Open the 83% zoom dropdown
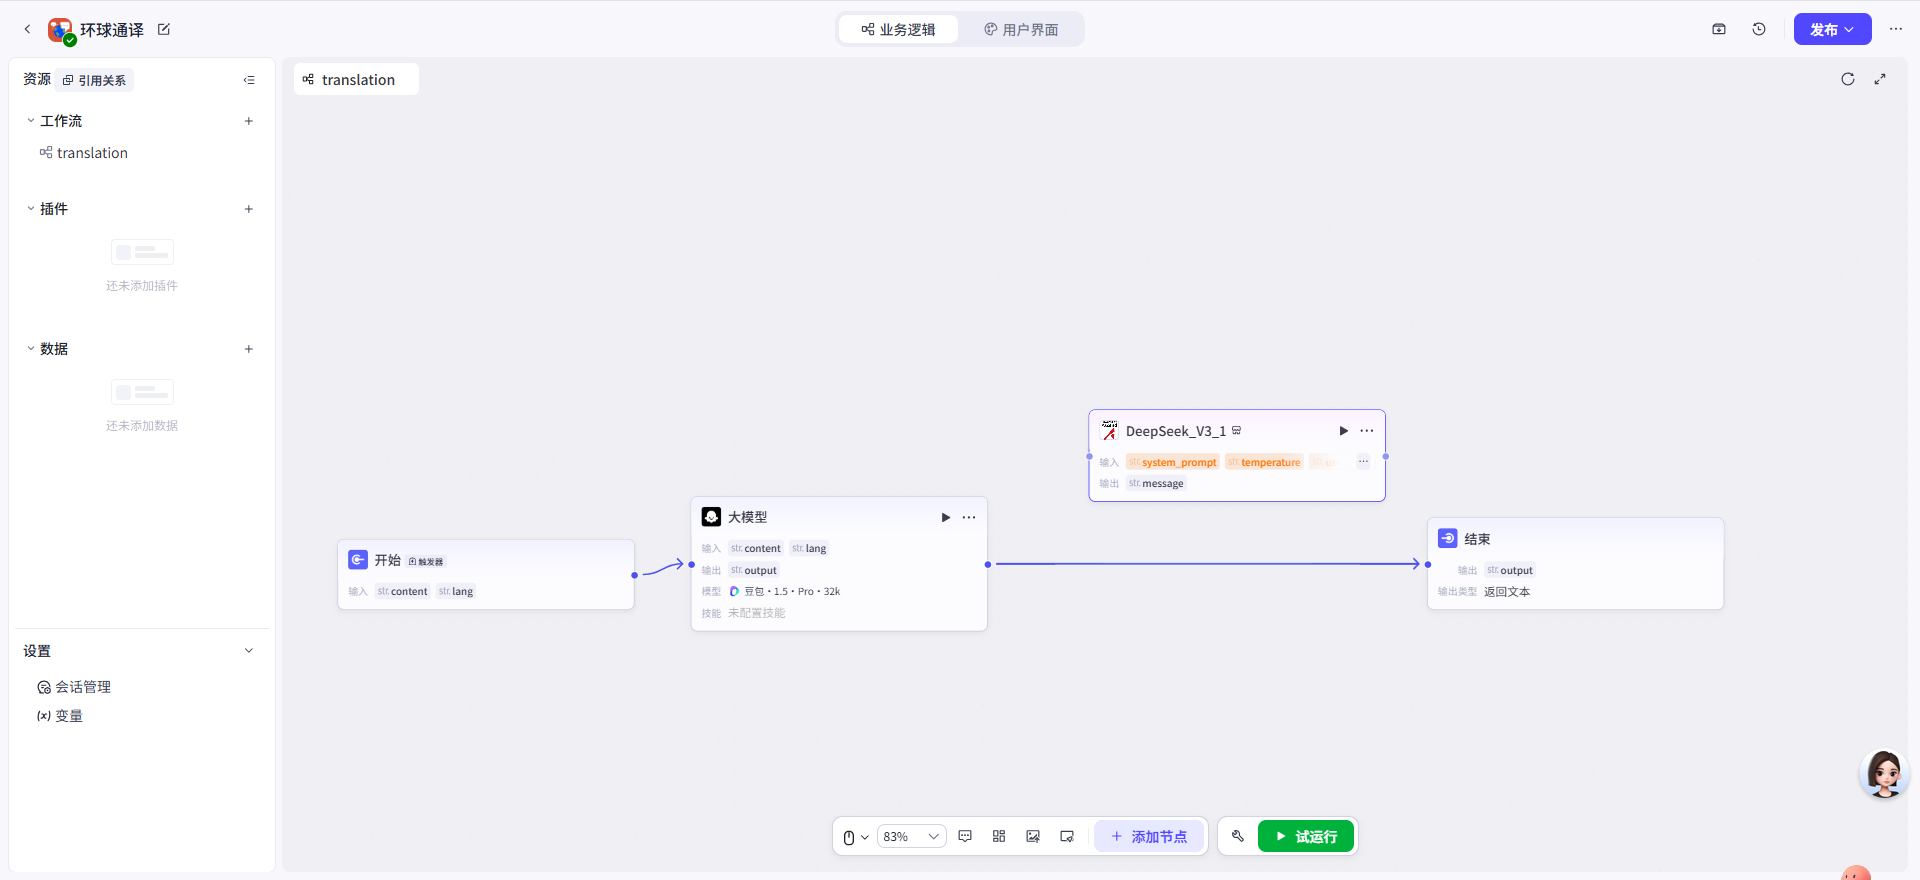1920x880 pixels. pyautogui.click(x=911, y=837)
